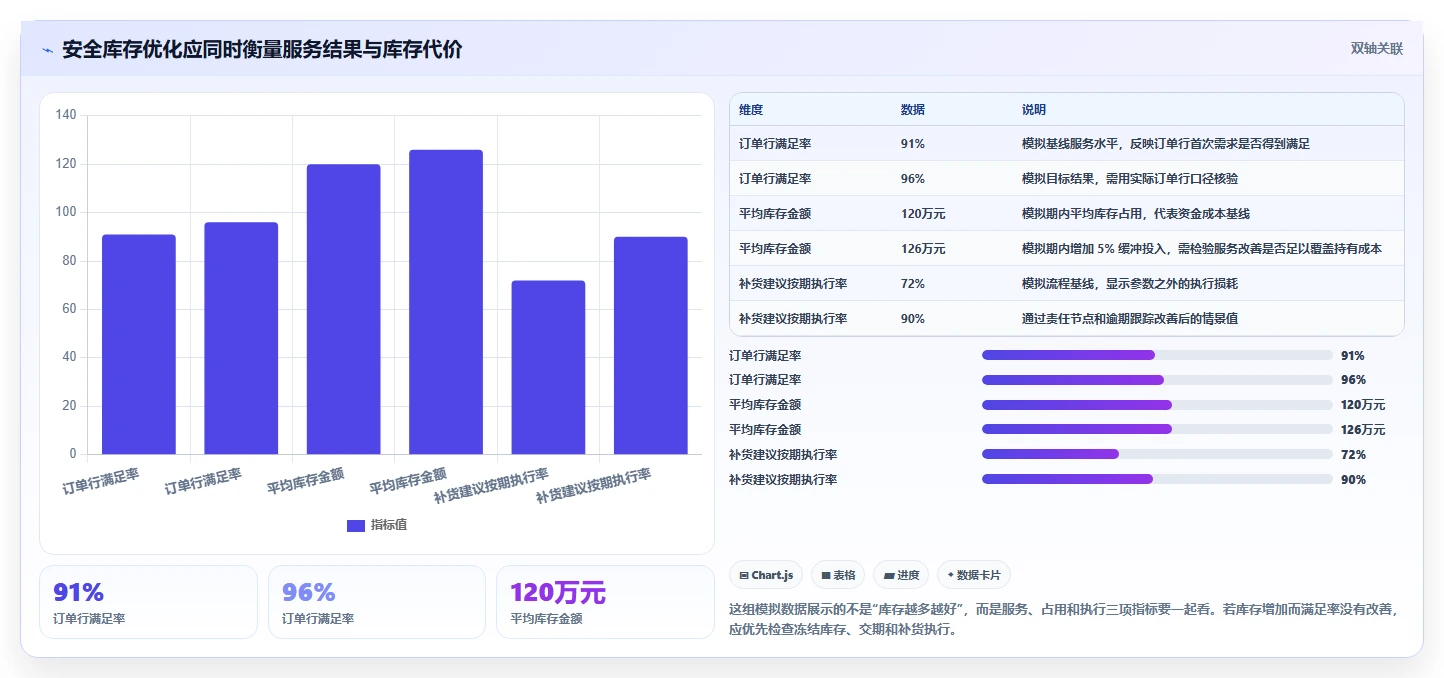Click the 指标值 legend color box
The height and width of the screenshot is (678, 1444).
[355, 525]
